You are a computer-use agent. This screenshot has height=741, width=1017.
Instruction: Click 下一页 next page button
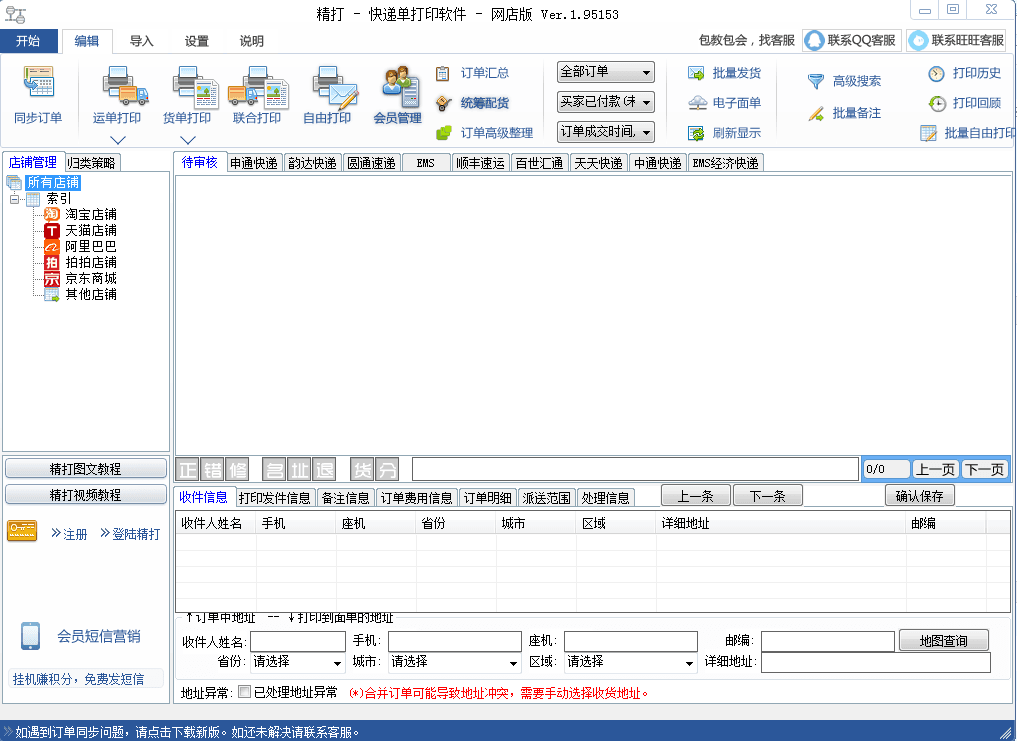(985, 469)
